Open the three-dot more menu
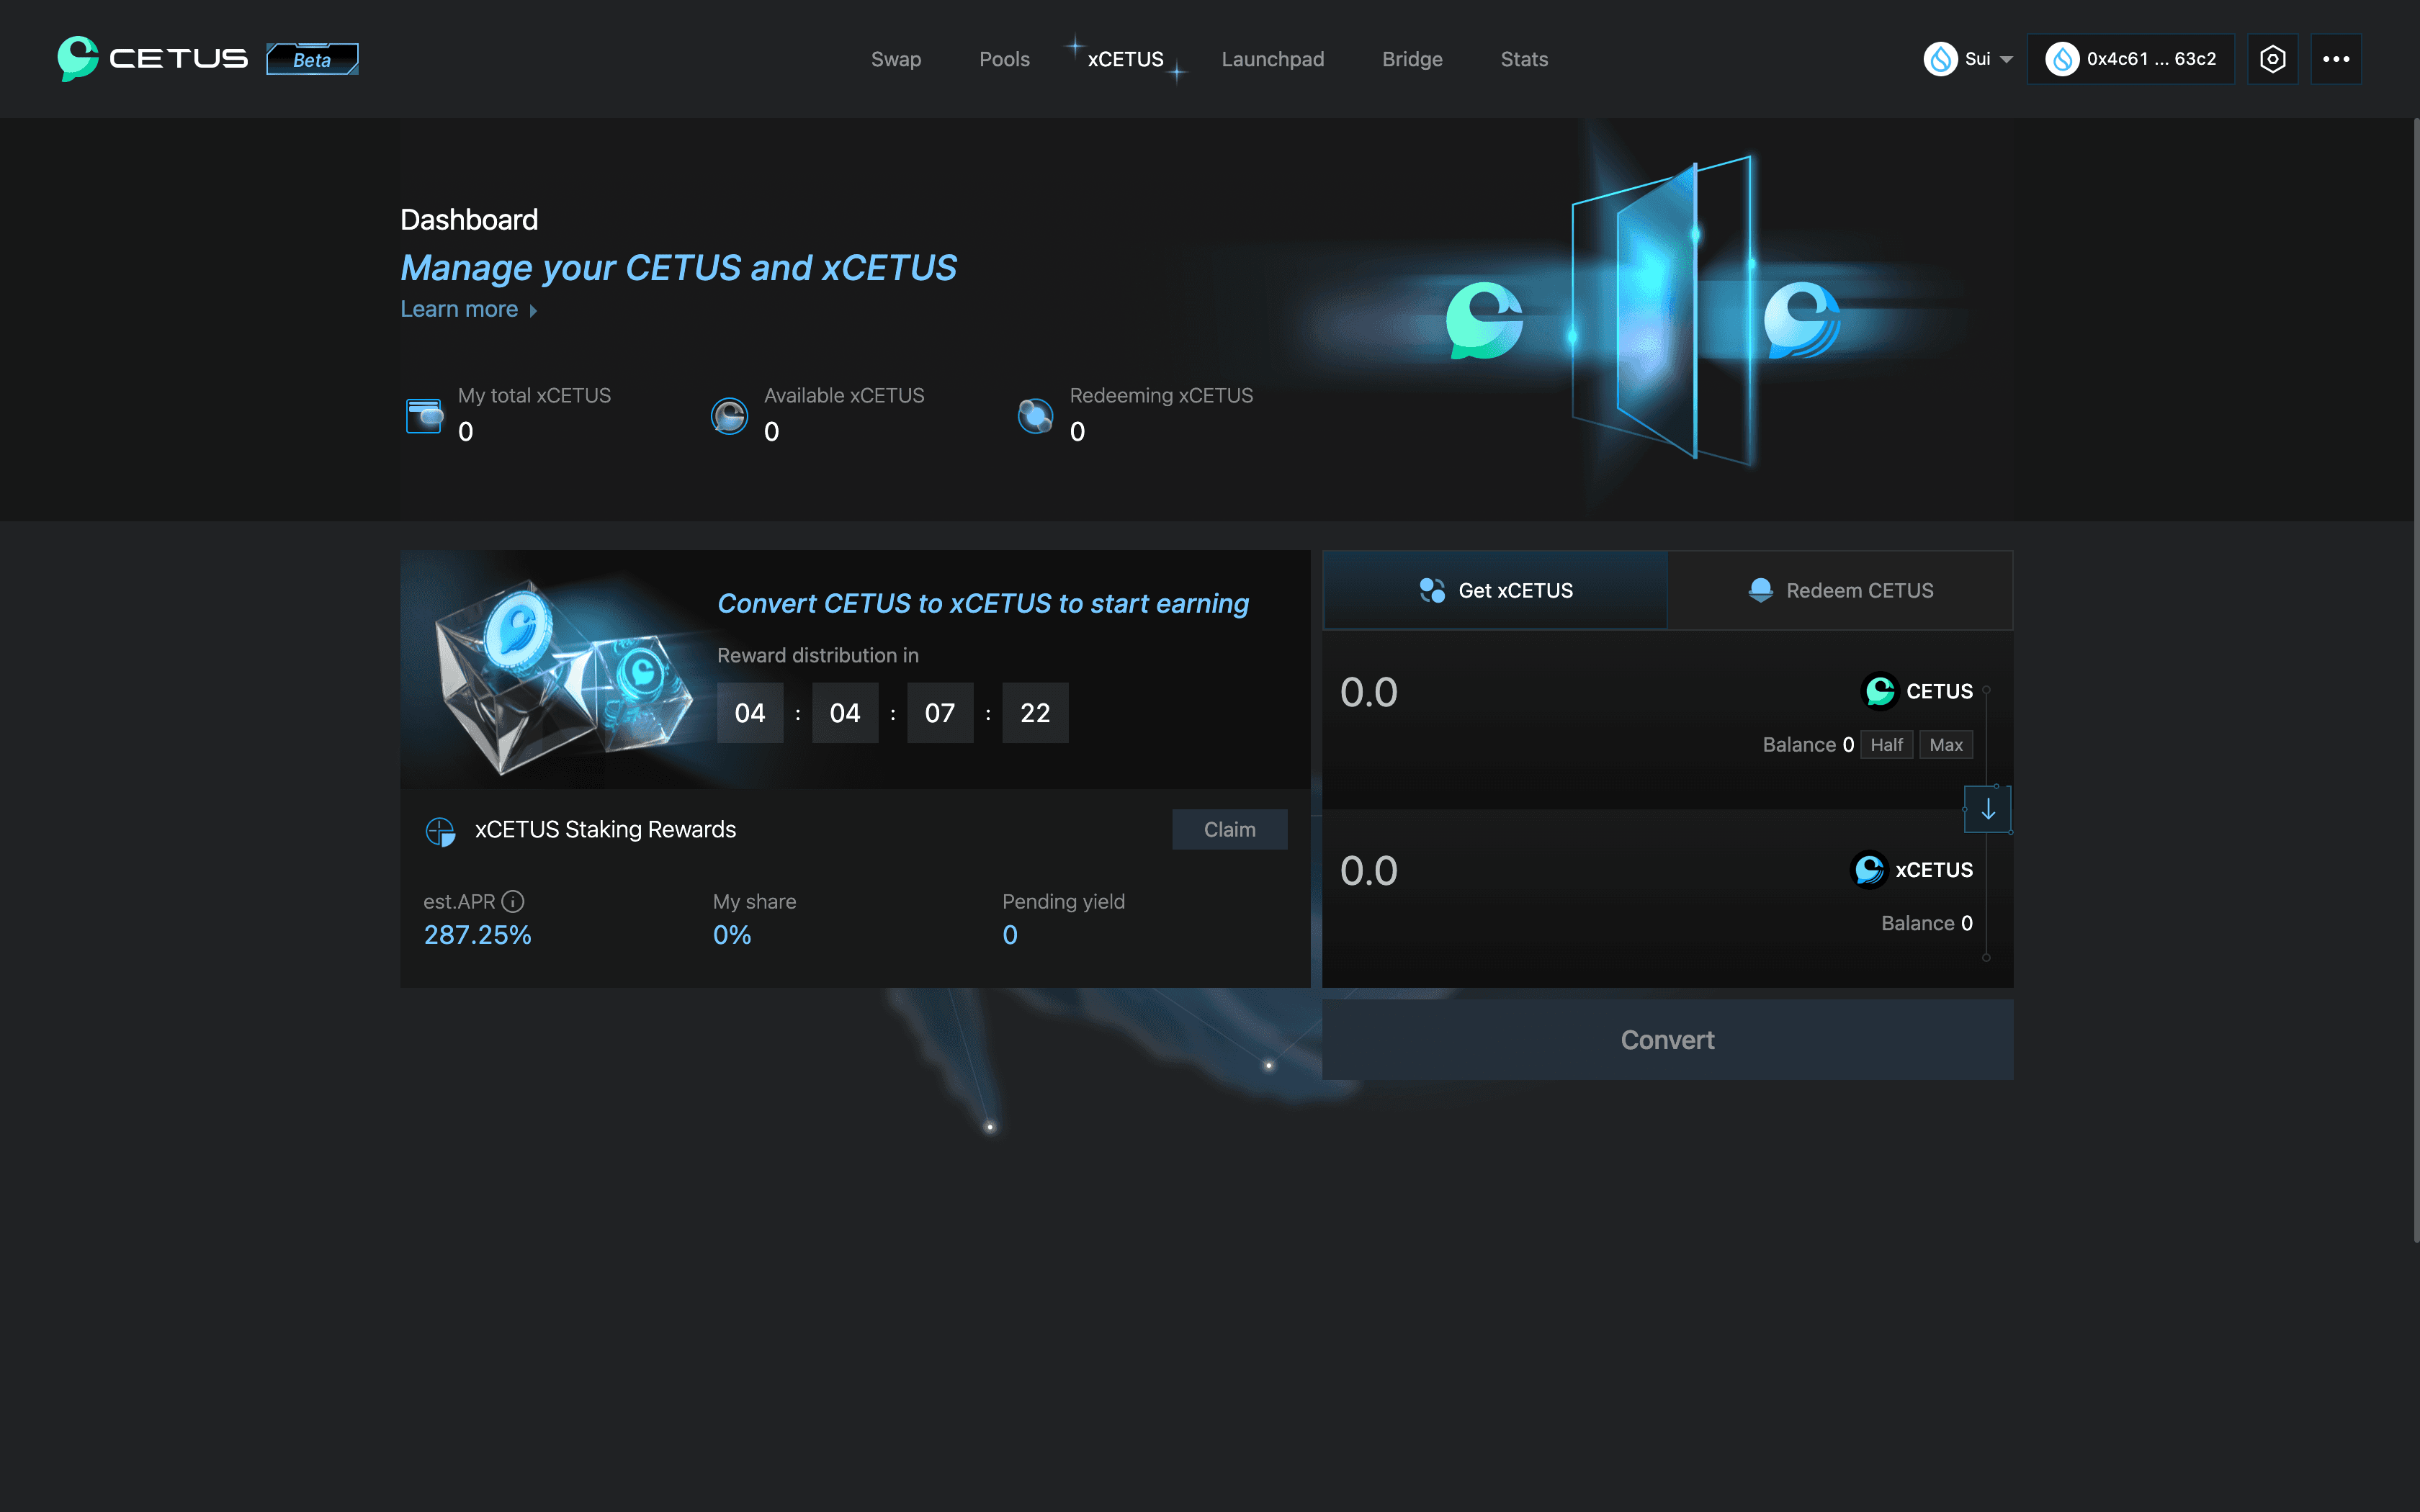This screenshot has height=1512, width=2420. point(2336,59)
